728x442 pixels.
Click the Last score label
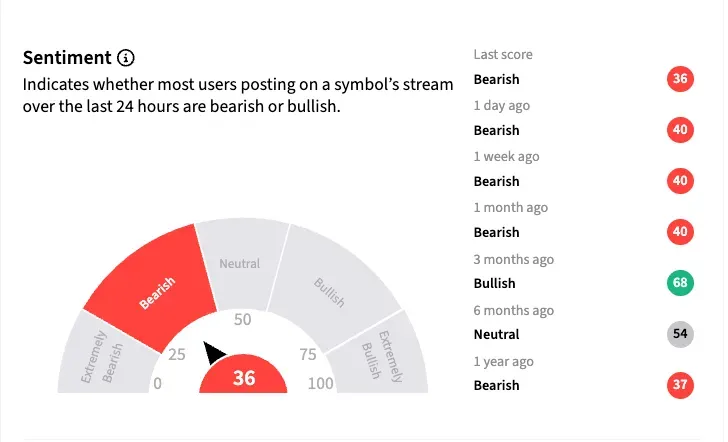pyautogui.click(x=503, y=55)
